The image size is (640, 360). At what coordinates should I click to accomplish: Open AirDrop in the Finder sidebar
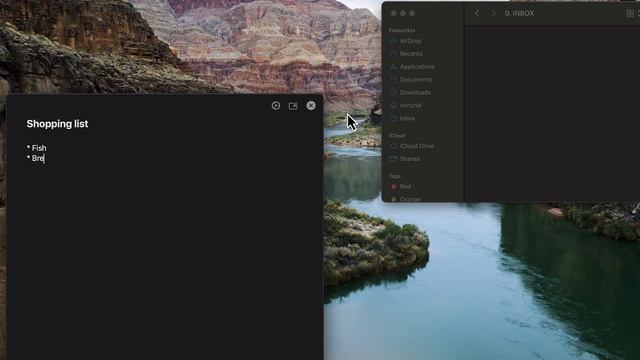coord(410,41)
